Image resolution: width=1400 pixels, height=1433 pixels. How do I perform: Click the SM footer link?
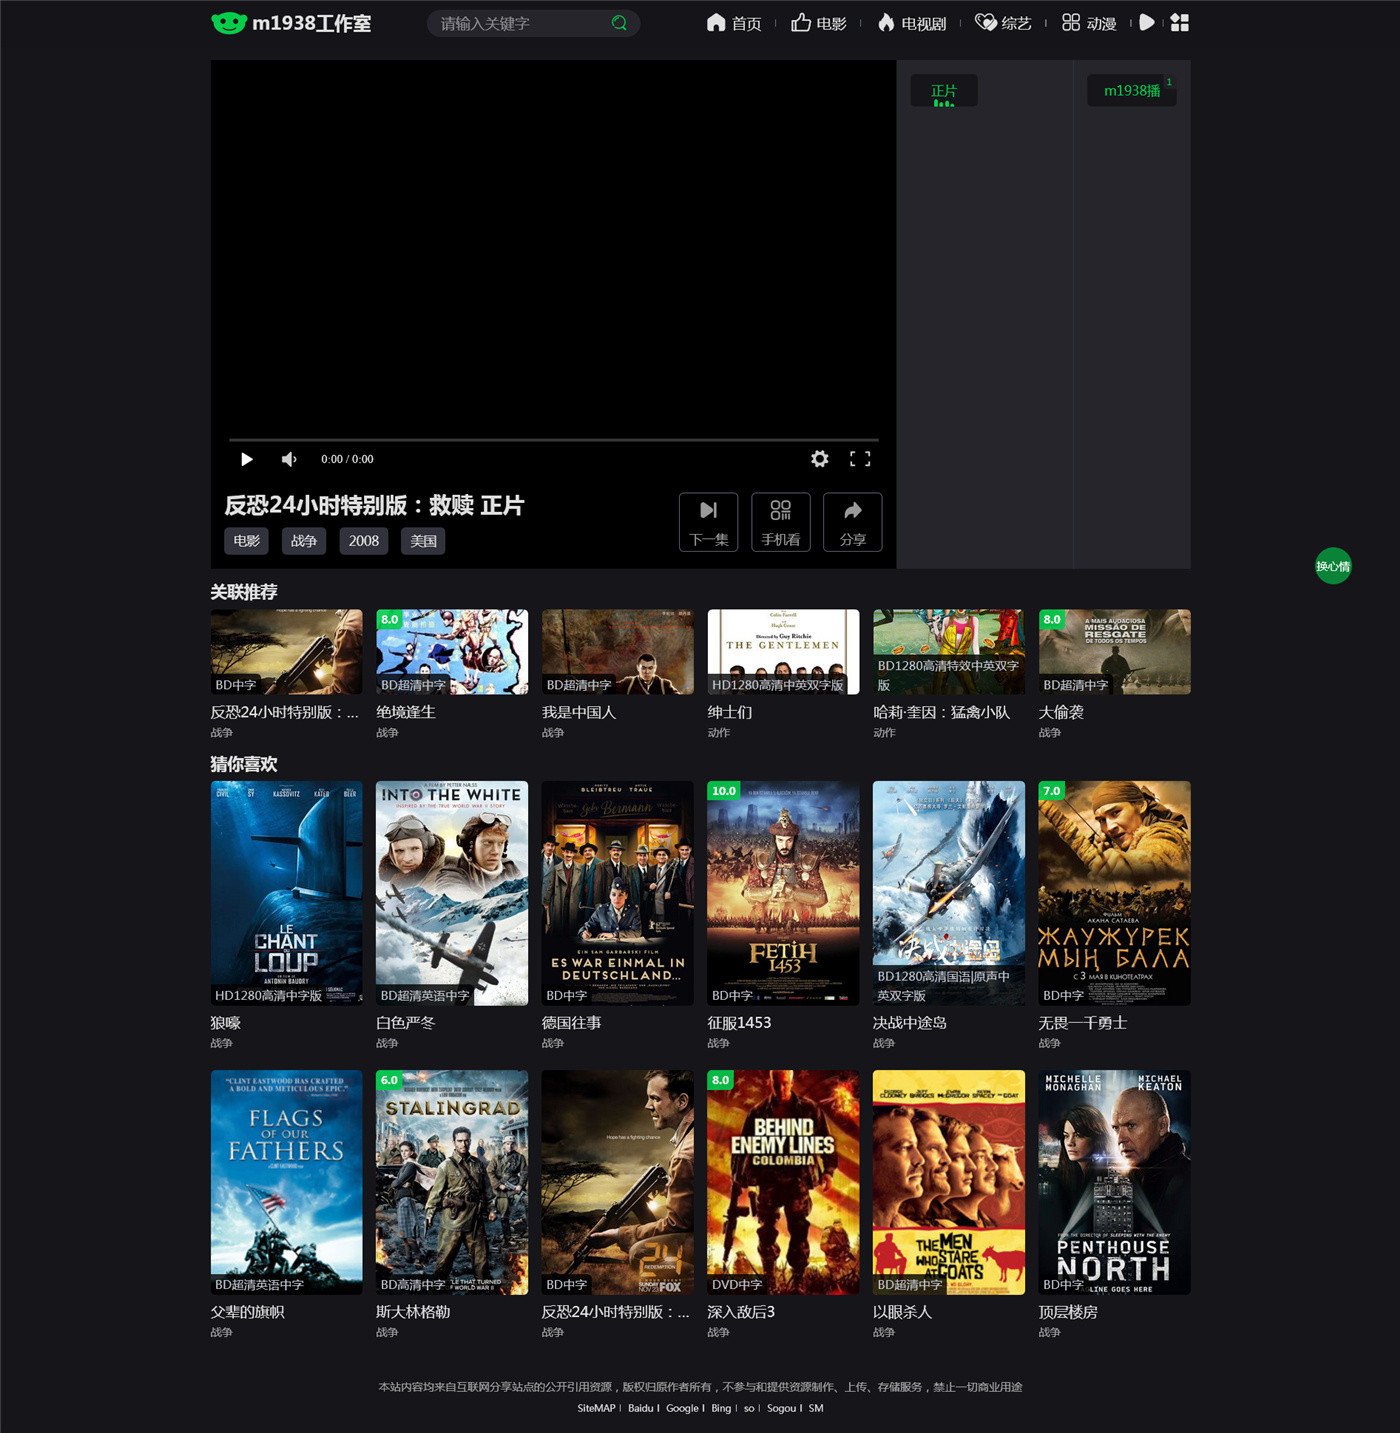coord(816,1408)
